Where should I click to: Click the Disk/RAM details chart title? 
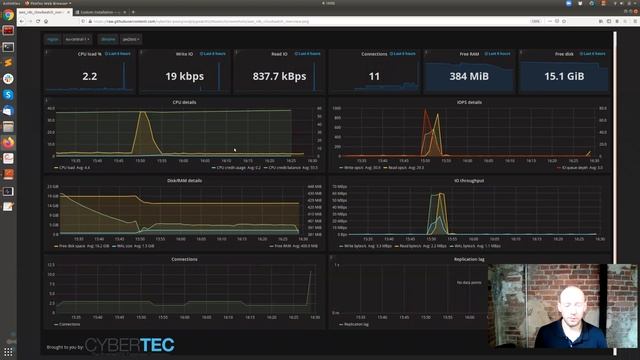[x=184, y=180]
